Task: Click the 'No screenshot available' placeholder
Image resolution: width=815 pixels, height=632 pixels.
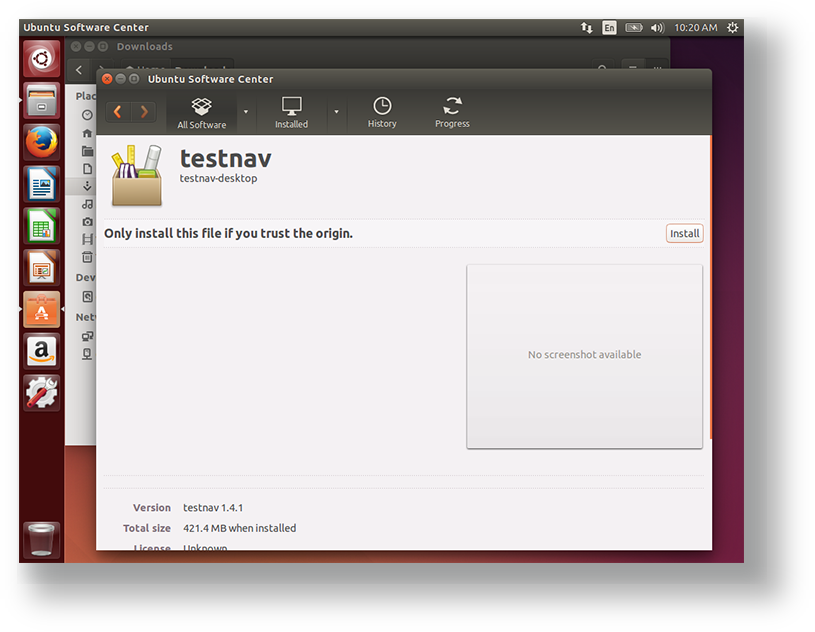Action: coord(584,356)
